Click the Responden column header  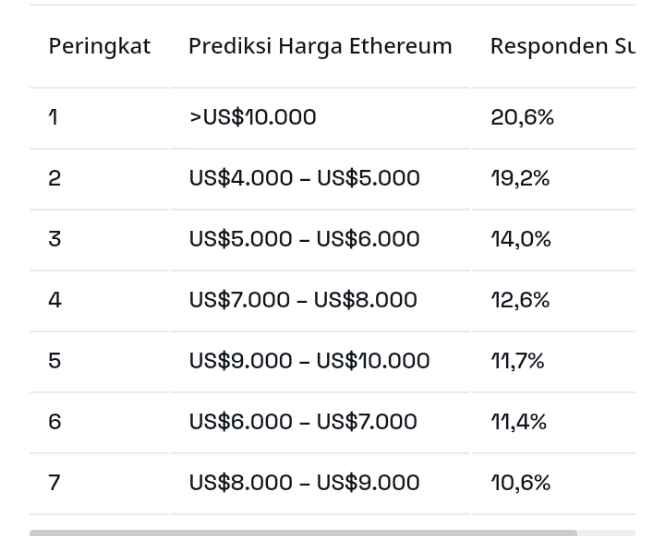tap(562, 46)
